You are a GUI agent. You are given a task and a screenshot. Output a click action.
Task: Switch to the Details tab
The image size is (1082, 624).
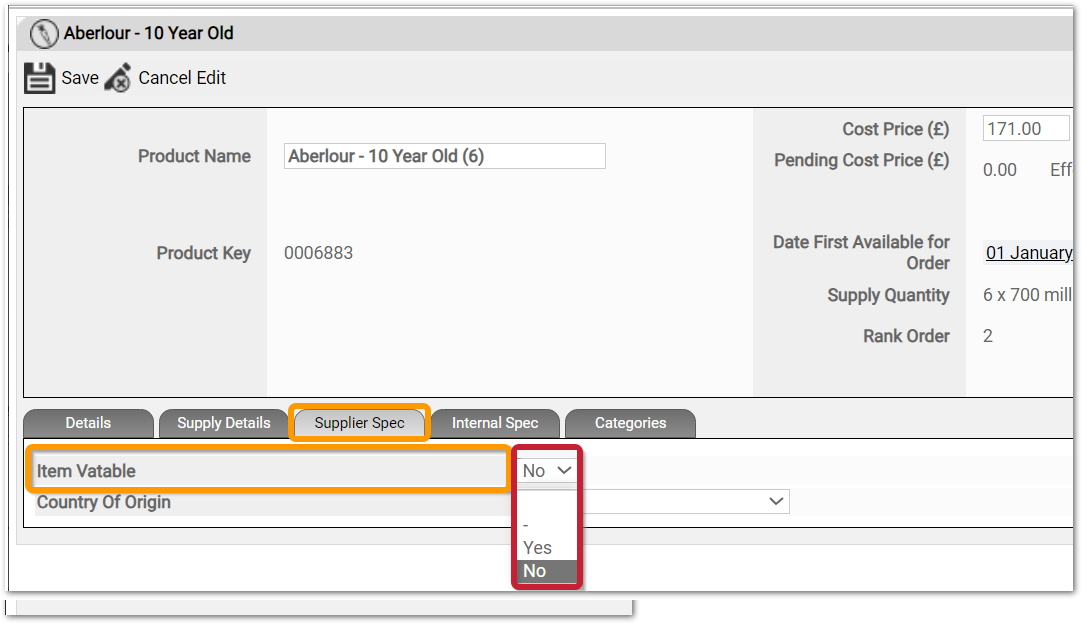(x=88, y=423)
